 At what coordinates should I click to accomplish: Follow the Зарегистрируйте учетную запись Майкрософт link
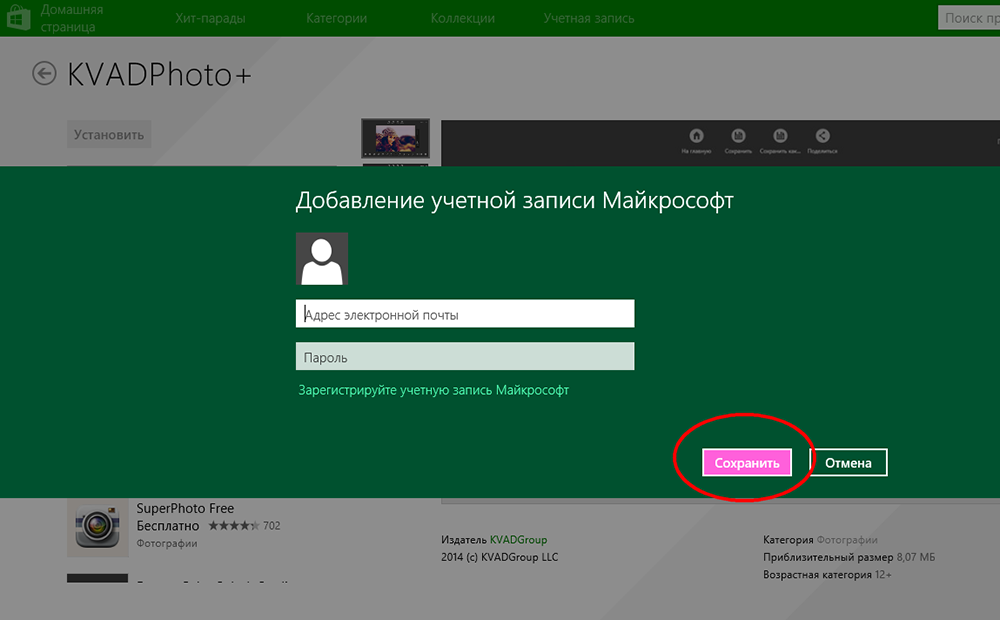tap(434, 390)
